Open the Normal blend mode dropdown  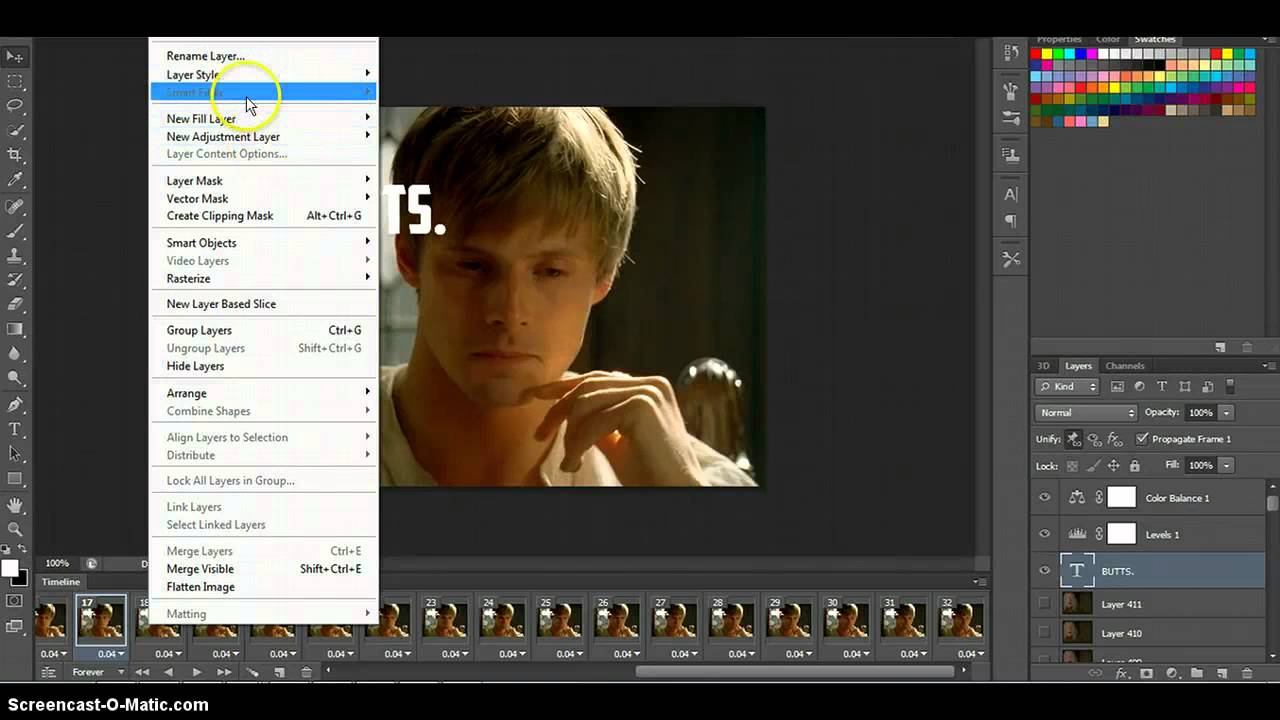coord(1086,413)
